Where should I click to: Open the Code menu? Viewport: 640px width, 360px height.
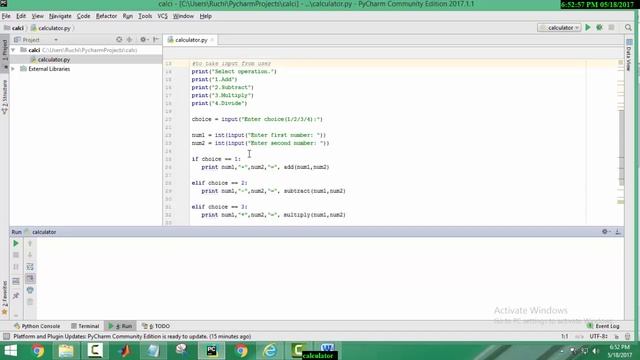tap(83, 16)
